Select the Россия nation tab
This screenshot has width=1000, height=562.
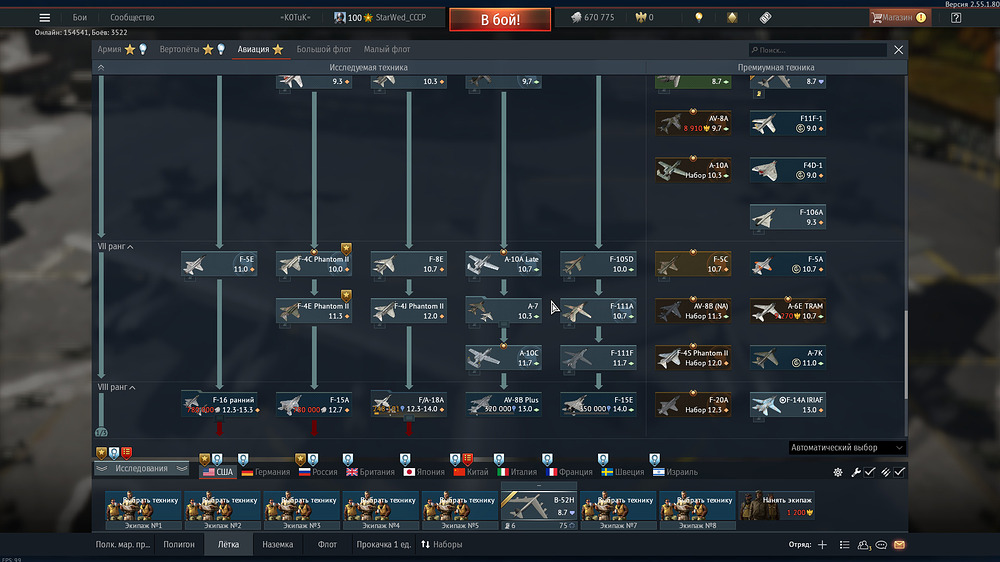[318, 473]
